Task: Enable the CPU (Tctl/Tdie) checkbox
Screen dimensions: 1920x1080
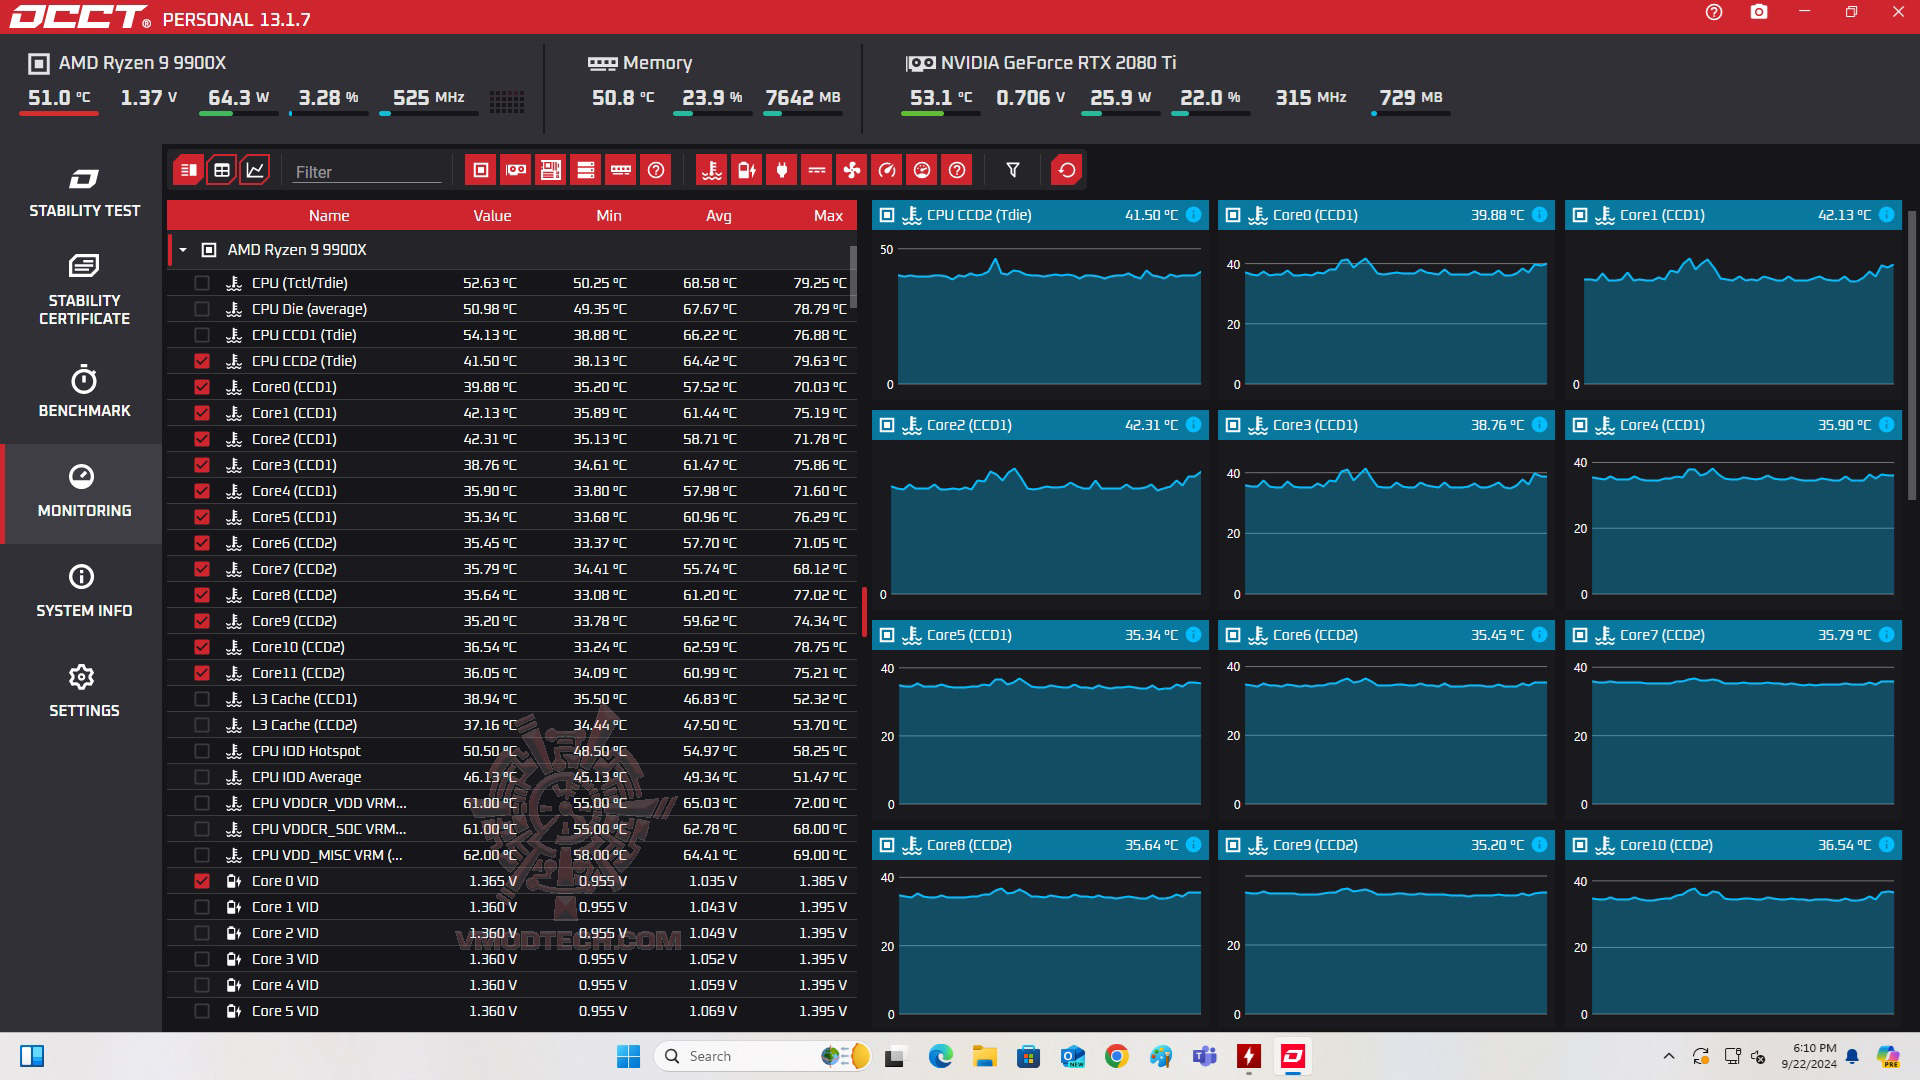Action: [202, 283]
